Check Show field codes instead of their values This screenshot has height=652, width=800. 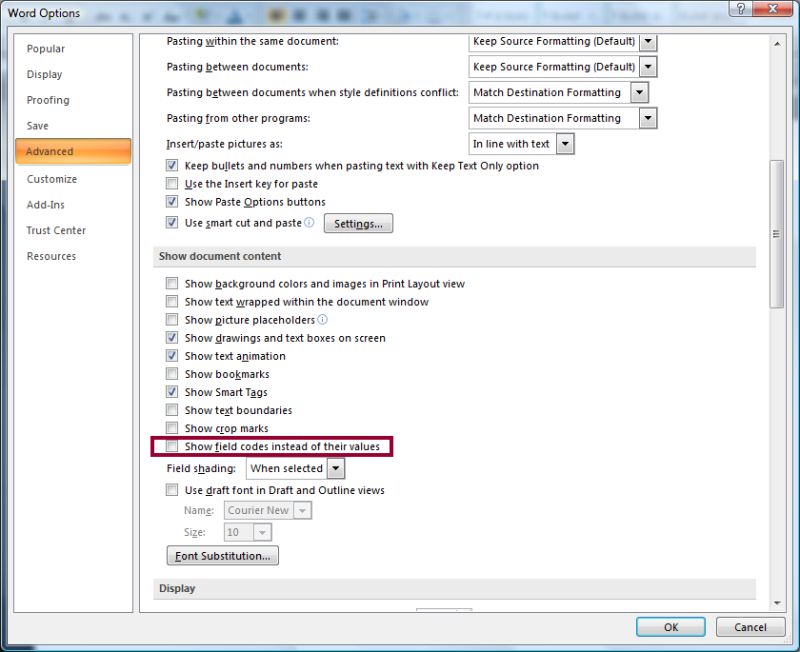tap(172, 446)
